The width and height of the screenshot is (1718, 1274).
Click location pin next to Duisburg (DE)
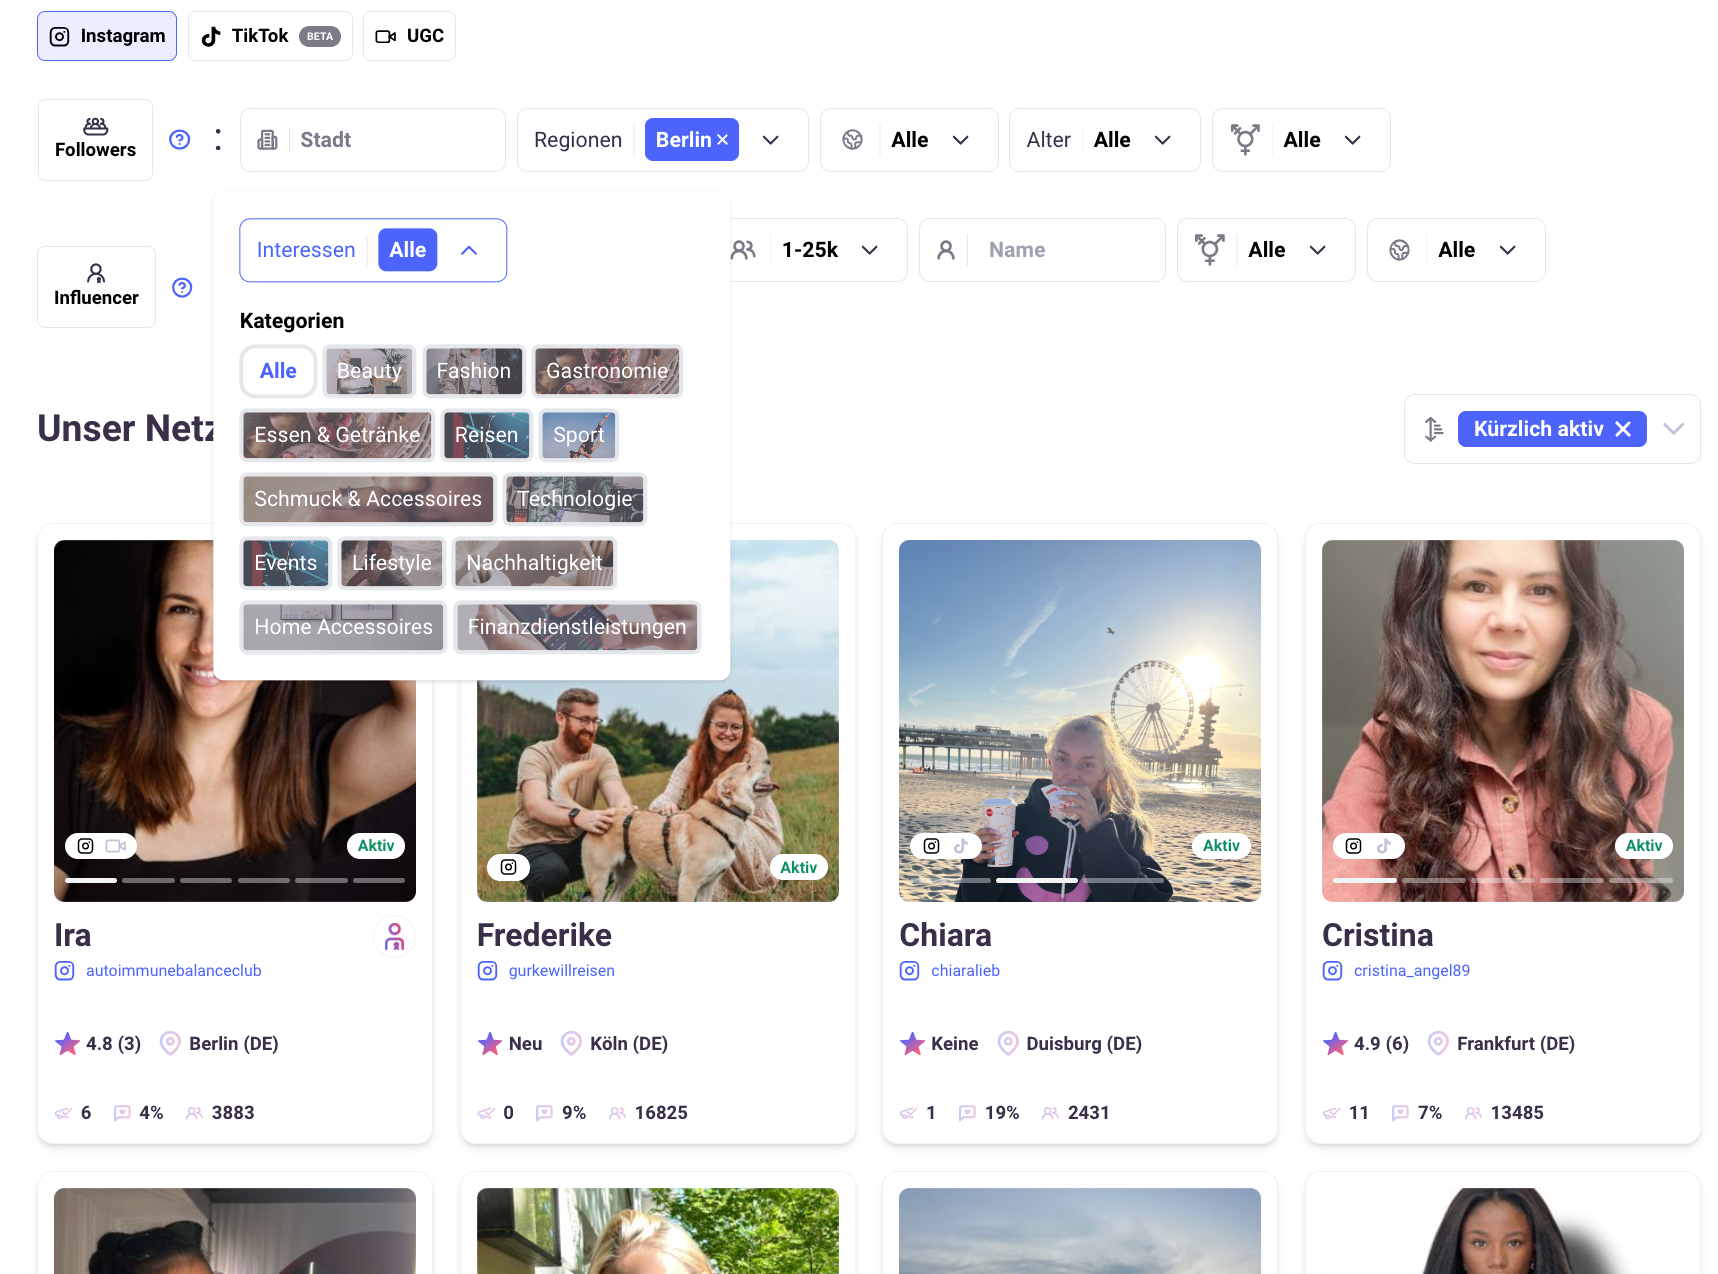1008,1044
